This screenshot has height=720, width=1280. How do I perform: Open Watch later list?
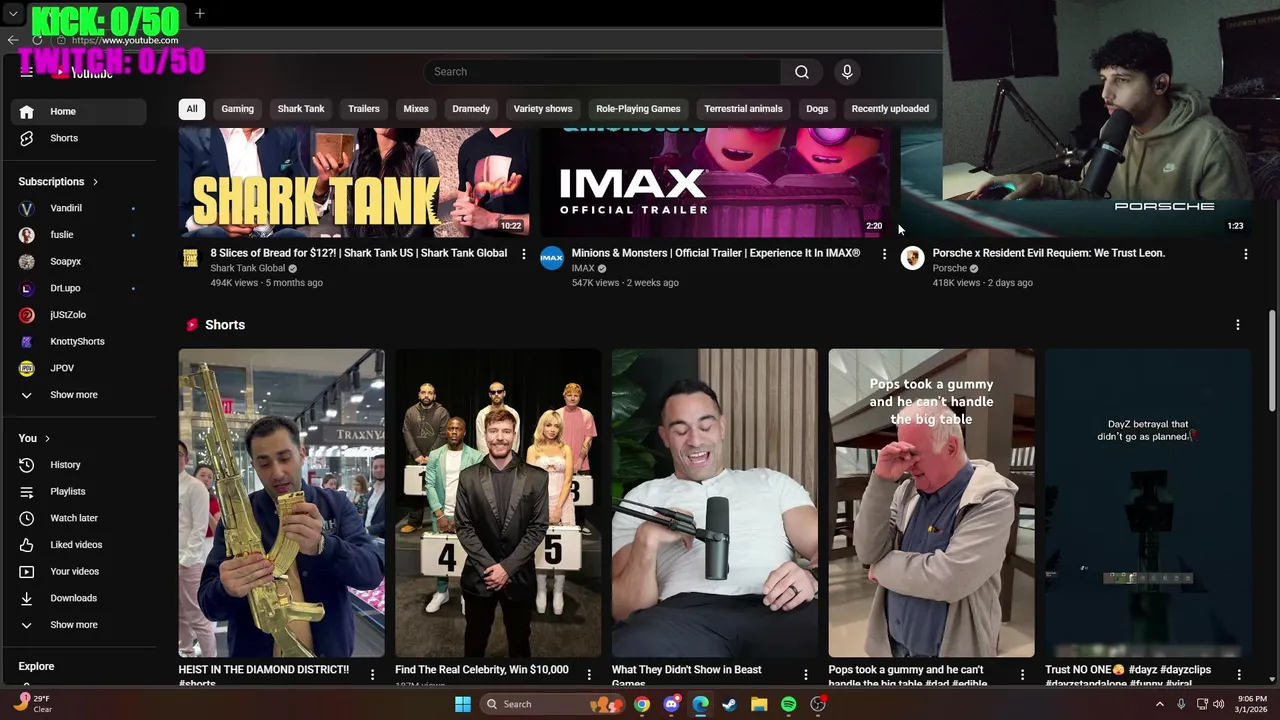pos(78,518)
